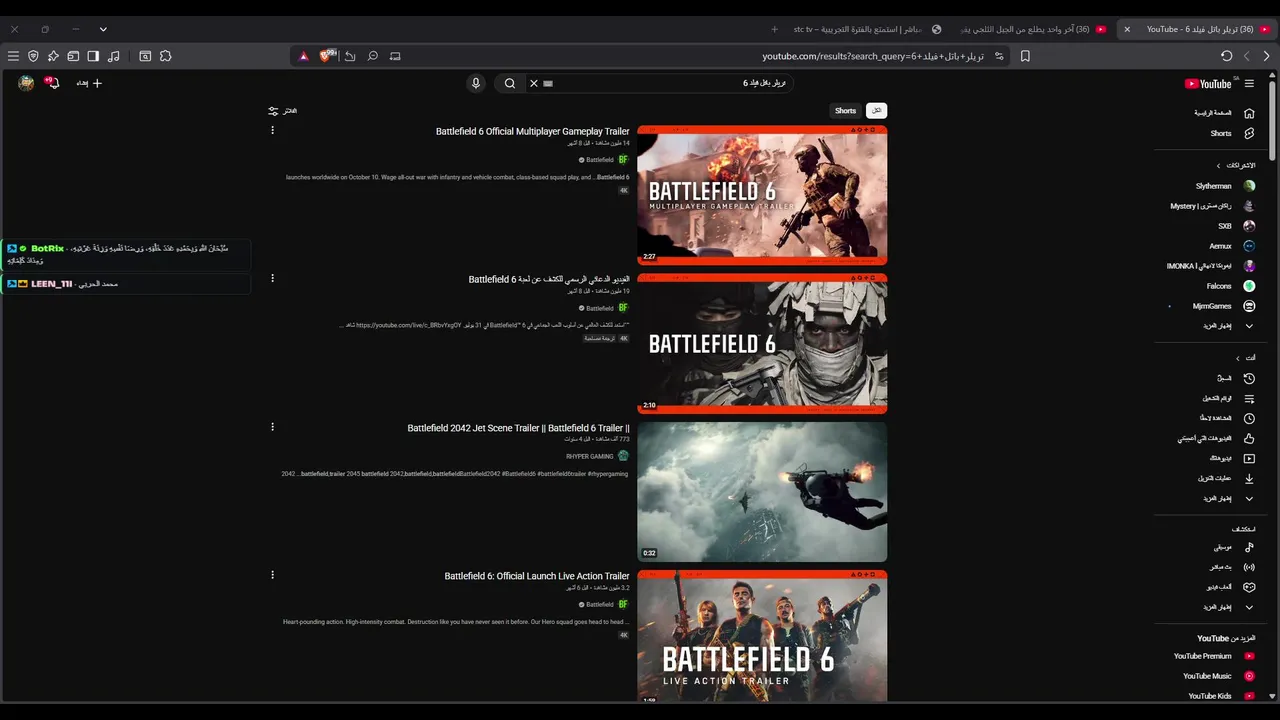Screen dimensions: 1280x720
Task: Play the Battlefield 6 Multiplayer Gameplay Trailer thumbnail
Action: (762, 195)
